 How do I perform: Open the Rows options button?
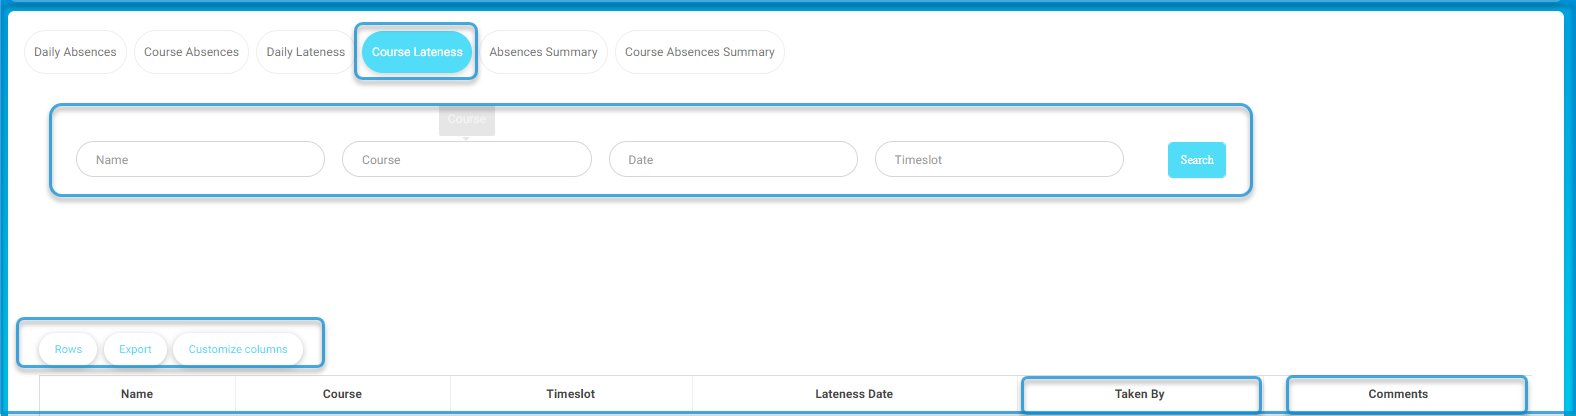coord(68,349)
